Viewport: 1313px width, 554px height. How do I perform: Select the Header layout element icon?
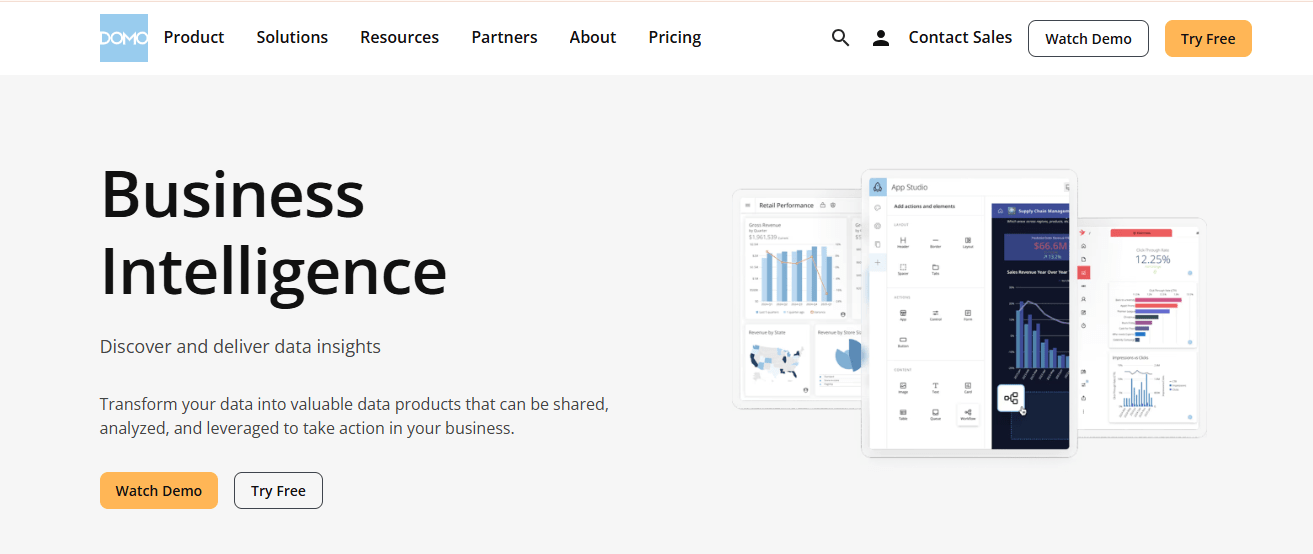click(x=902, y=242)
